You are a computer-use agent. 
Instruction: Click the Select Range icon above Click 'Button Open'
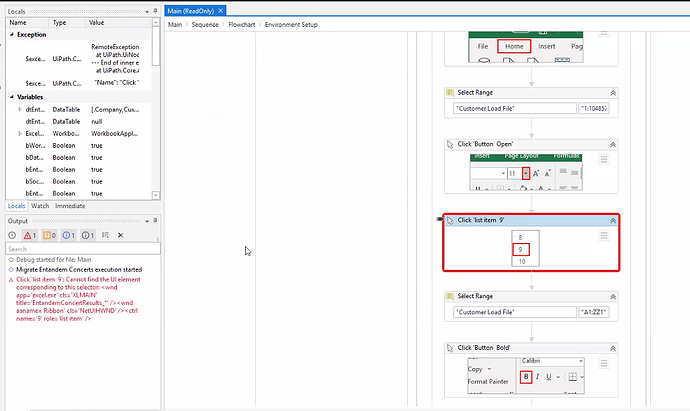[x=450, y=92]
